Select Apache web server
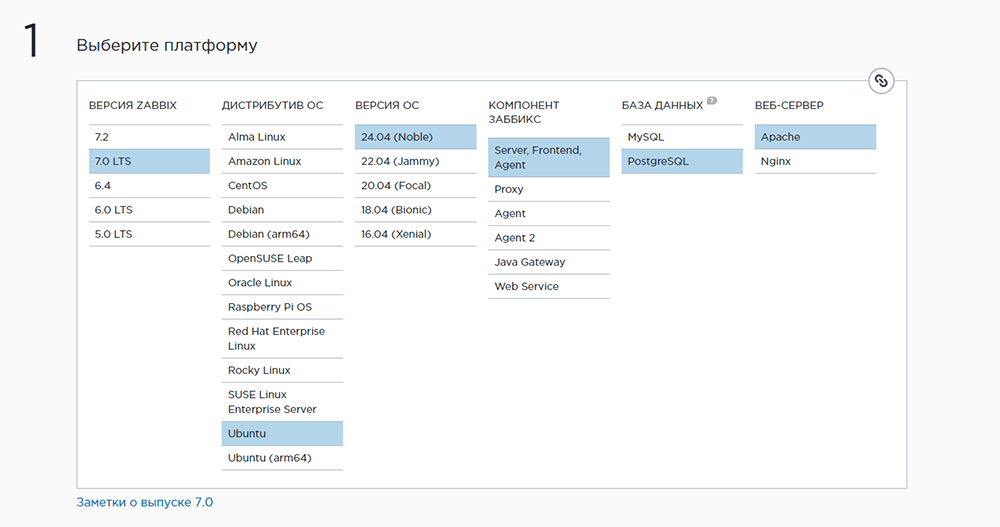This screenshot has height=527, width=1000. pyautogui.click(x=815, y=137)
